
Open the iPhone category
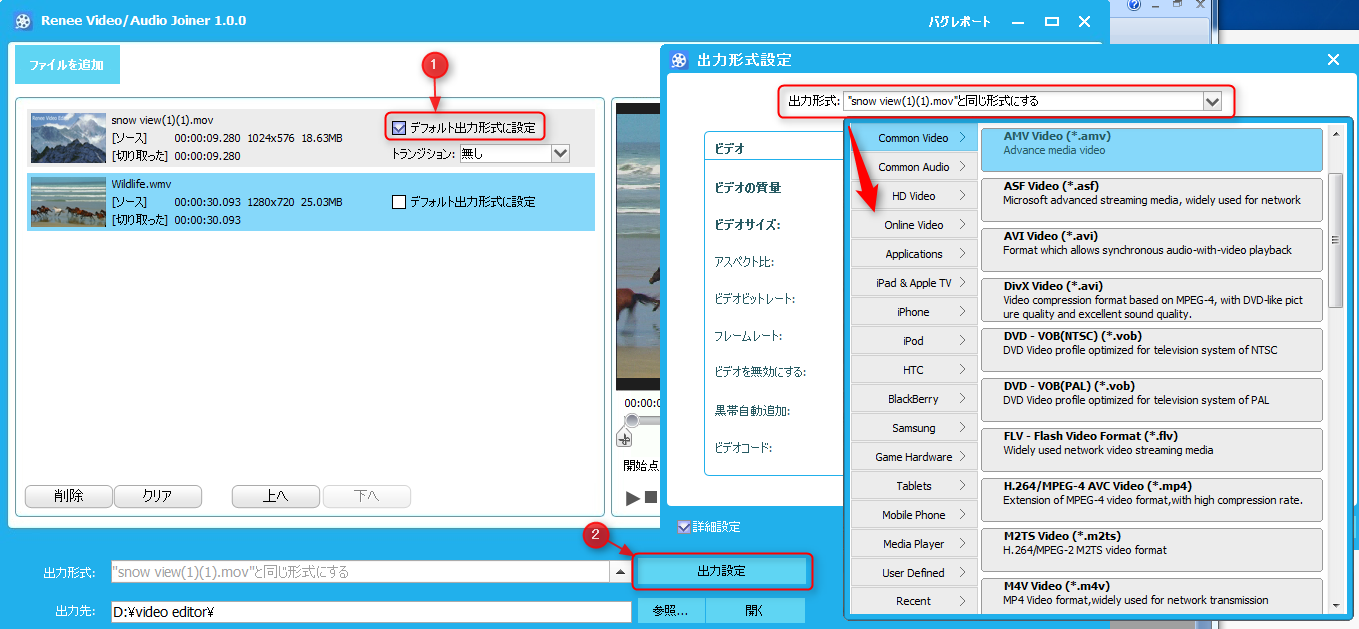tap(914, 312)
